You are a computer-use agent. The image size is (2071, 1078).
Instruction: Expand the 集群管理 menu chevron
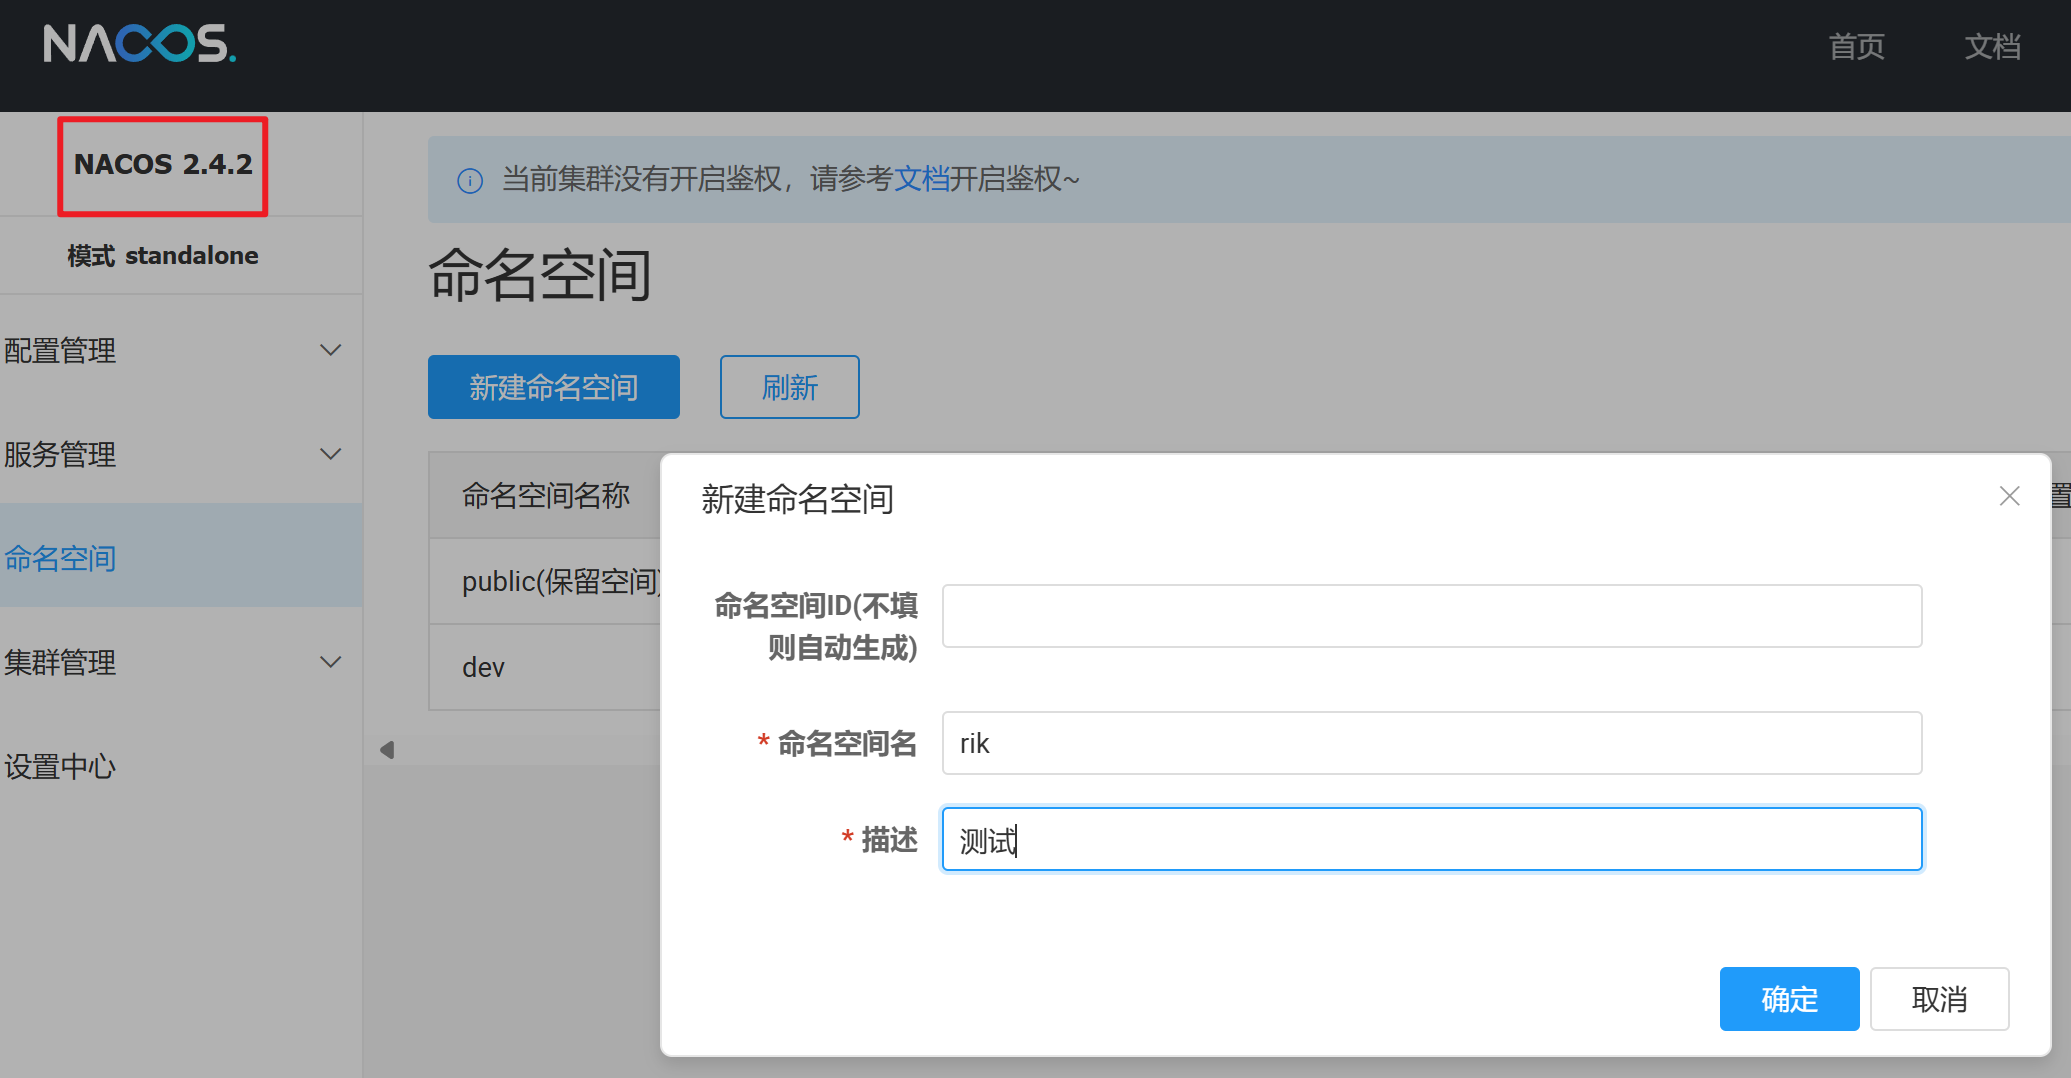(x=331, y=662)
